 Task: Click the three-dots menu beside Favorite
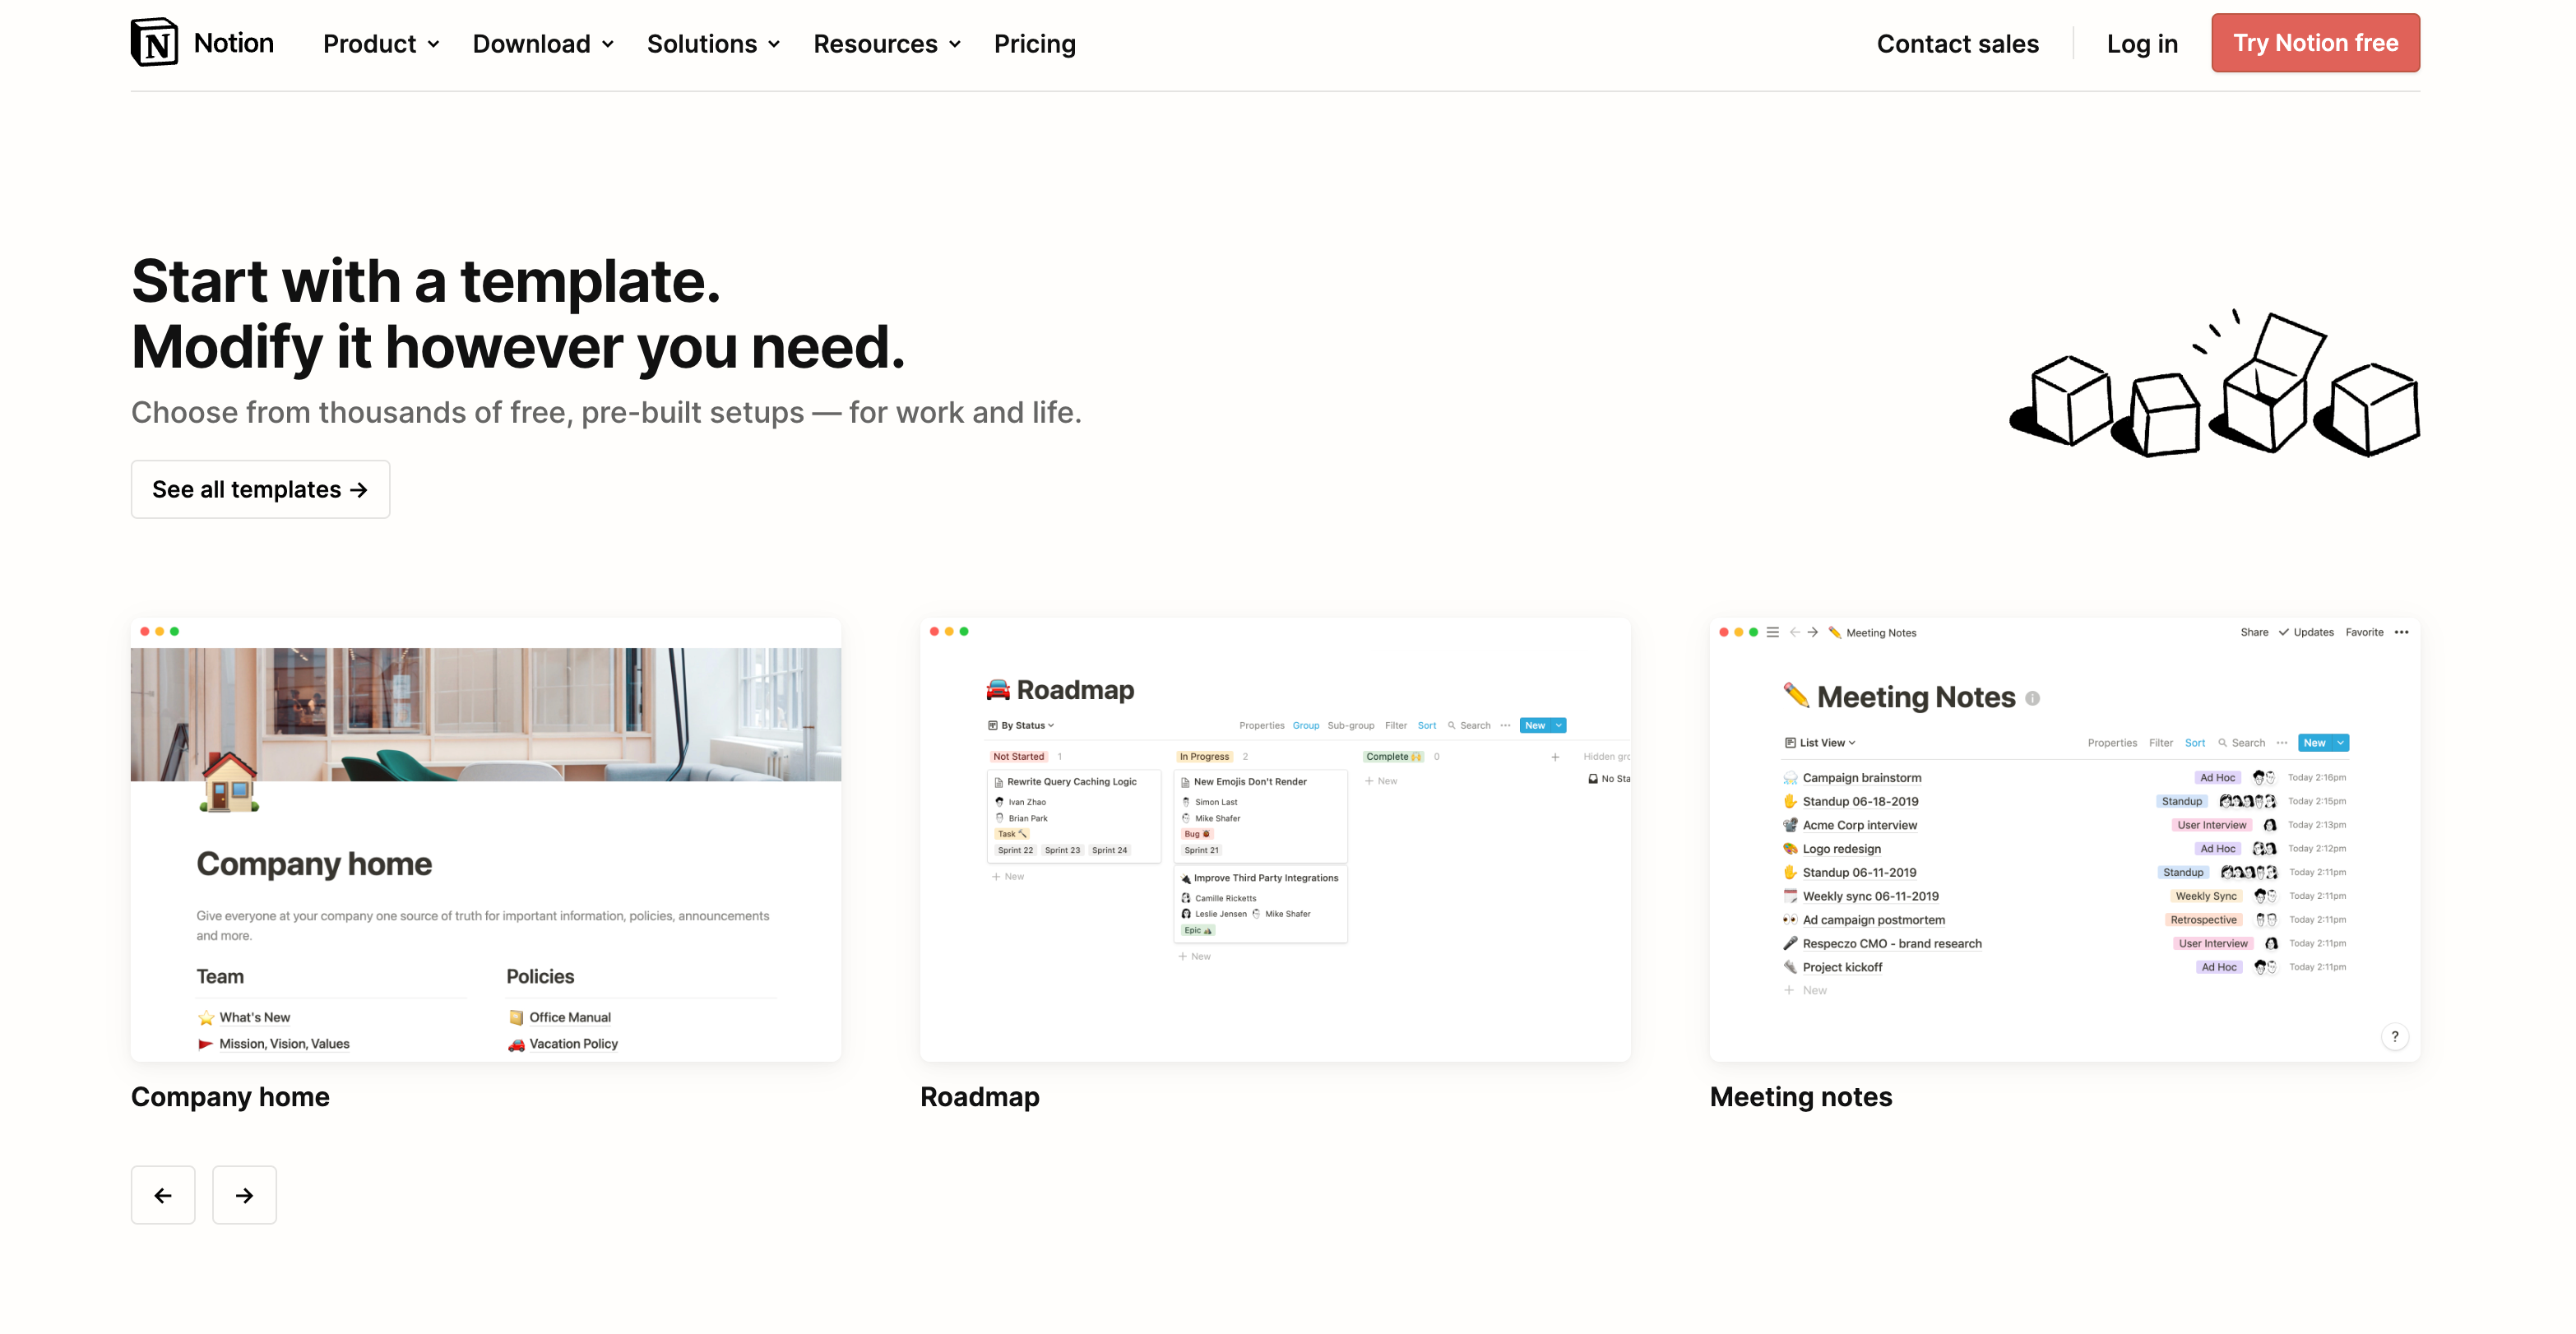2401,632
